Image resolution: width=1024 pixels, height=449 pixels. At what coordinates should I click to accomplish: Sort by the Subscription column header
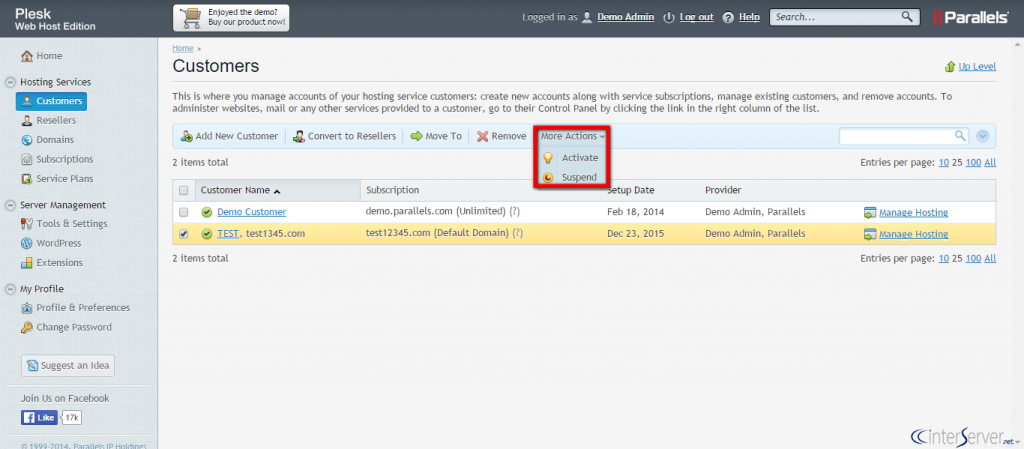point(392,191)
